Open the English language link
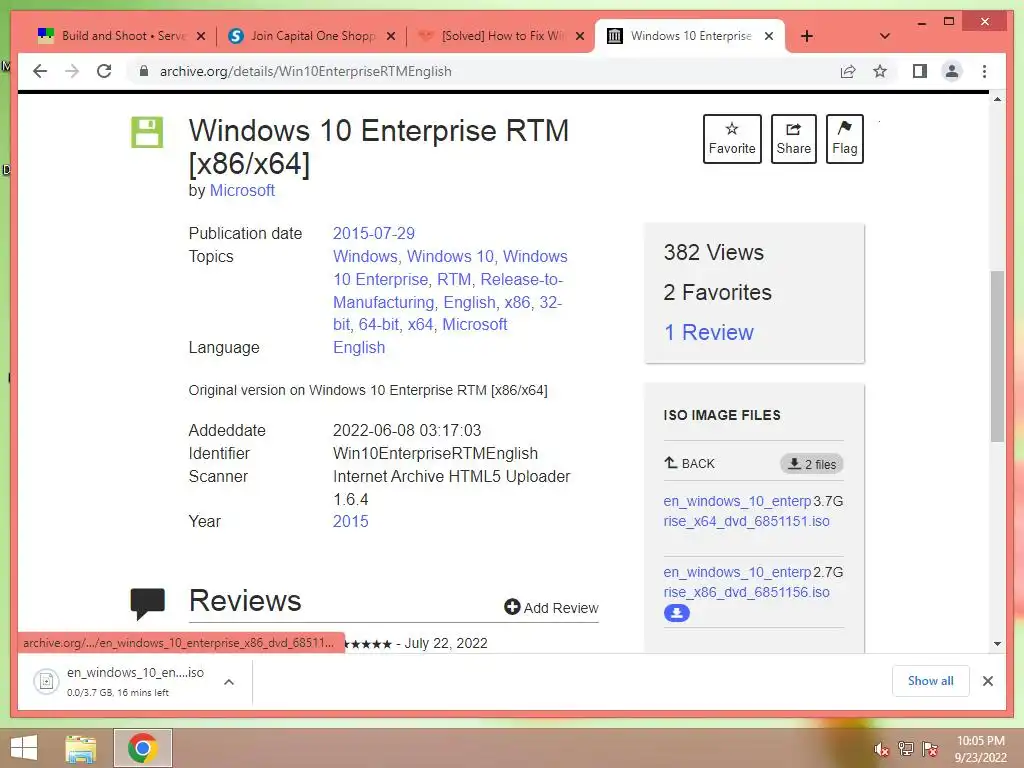Image resolution: width=1024 pixels, height=768 pixels. pyautogui.click(x=359, y=347)
